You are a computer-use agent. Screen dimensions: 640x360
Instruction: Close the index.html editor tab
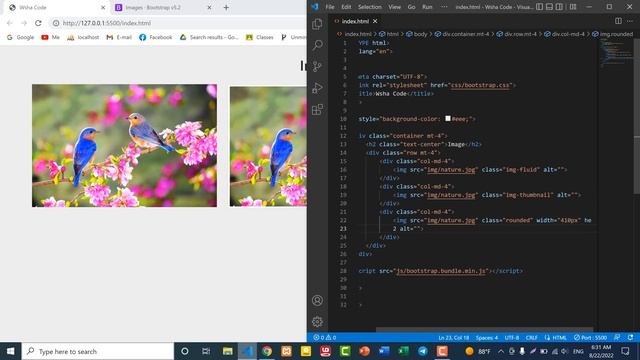[375, 21]
